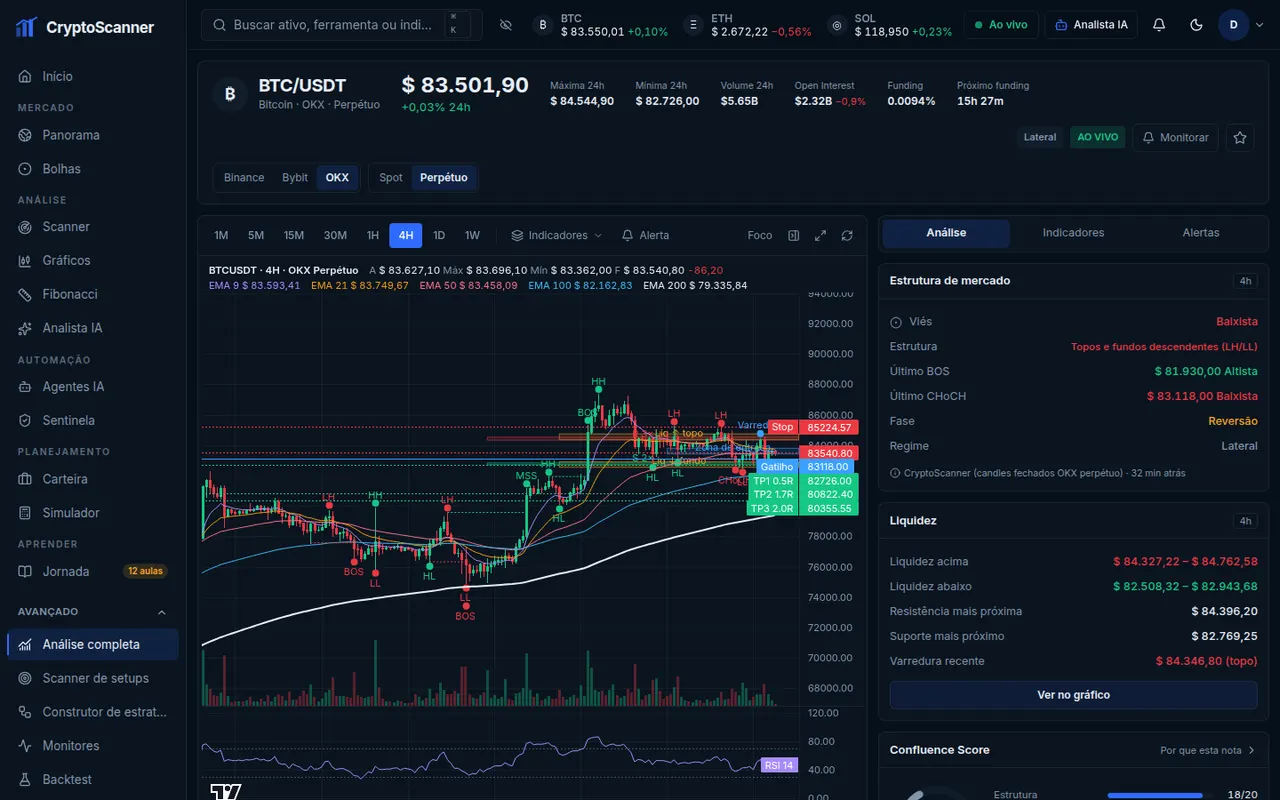Viewport: 1280px width, 800px height.
Task: Select the 1H timeframe
Action: (372, 235)
